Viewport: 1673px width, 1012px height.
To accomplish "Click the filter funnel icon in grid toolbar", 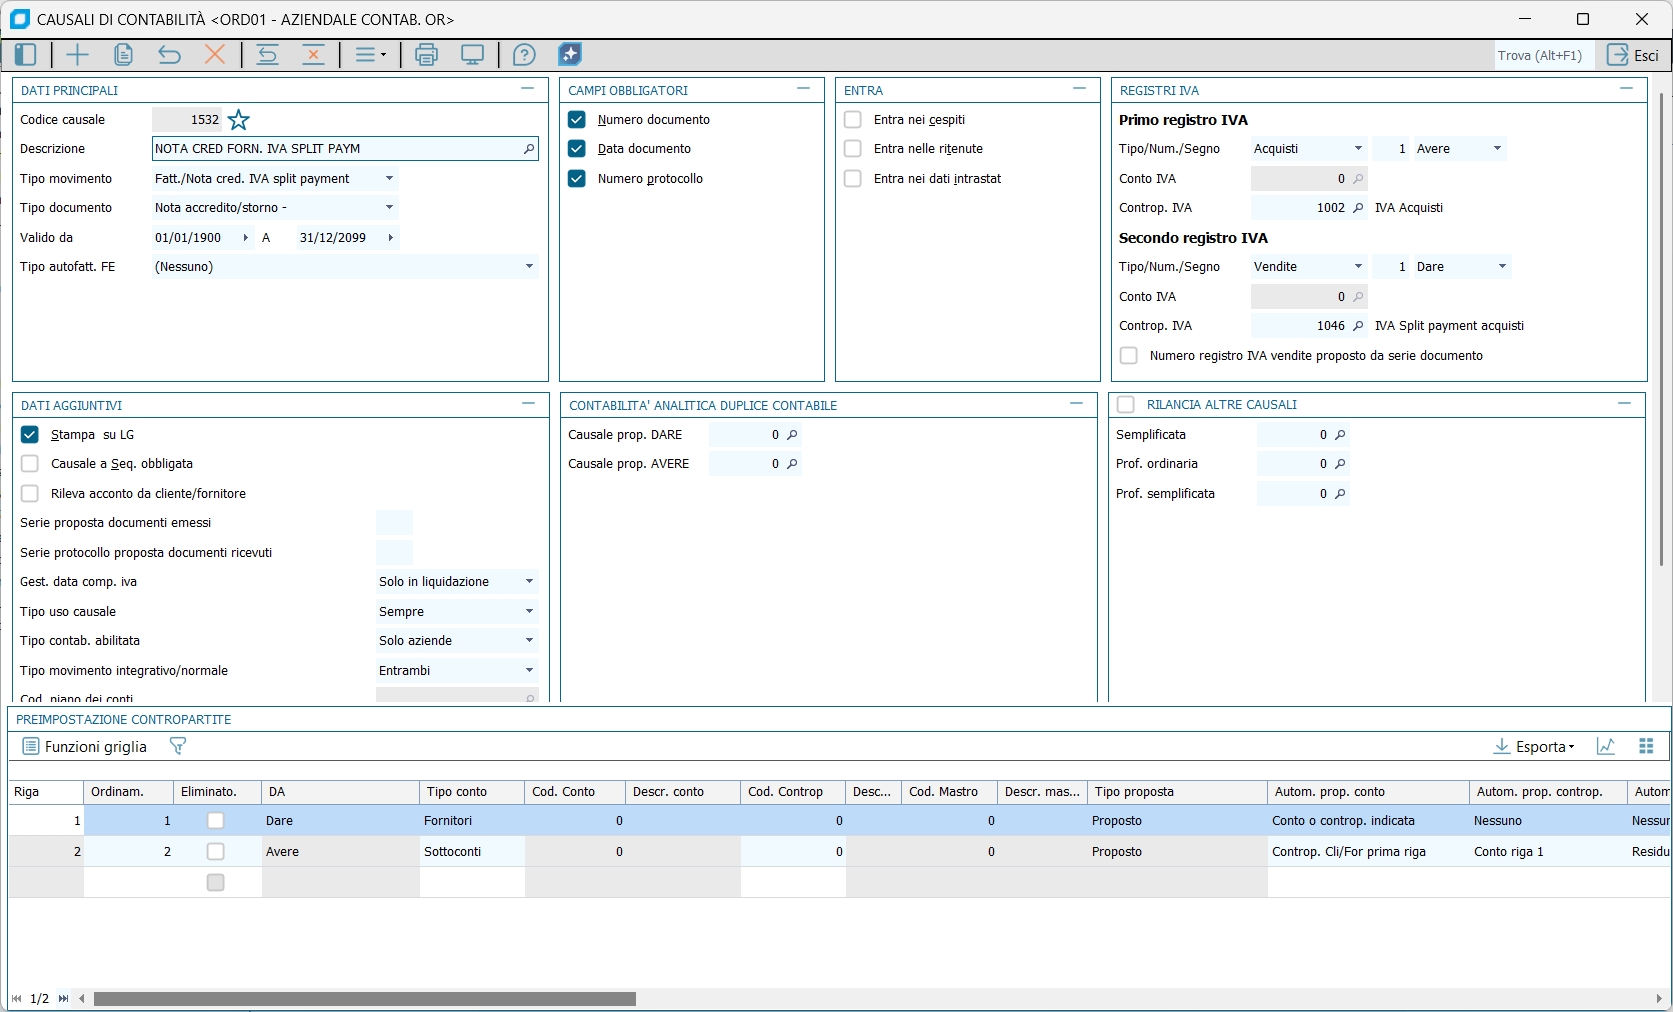I will point(178,746).
